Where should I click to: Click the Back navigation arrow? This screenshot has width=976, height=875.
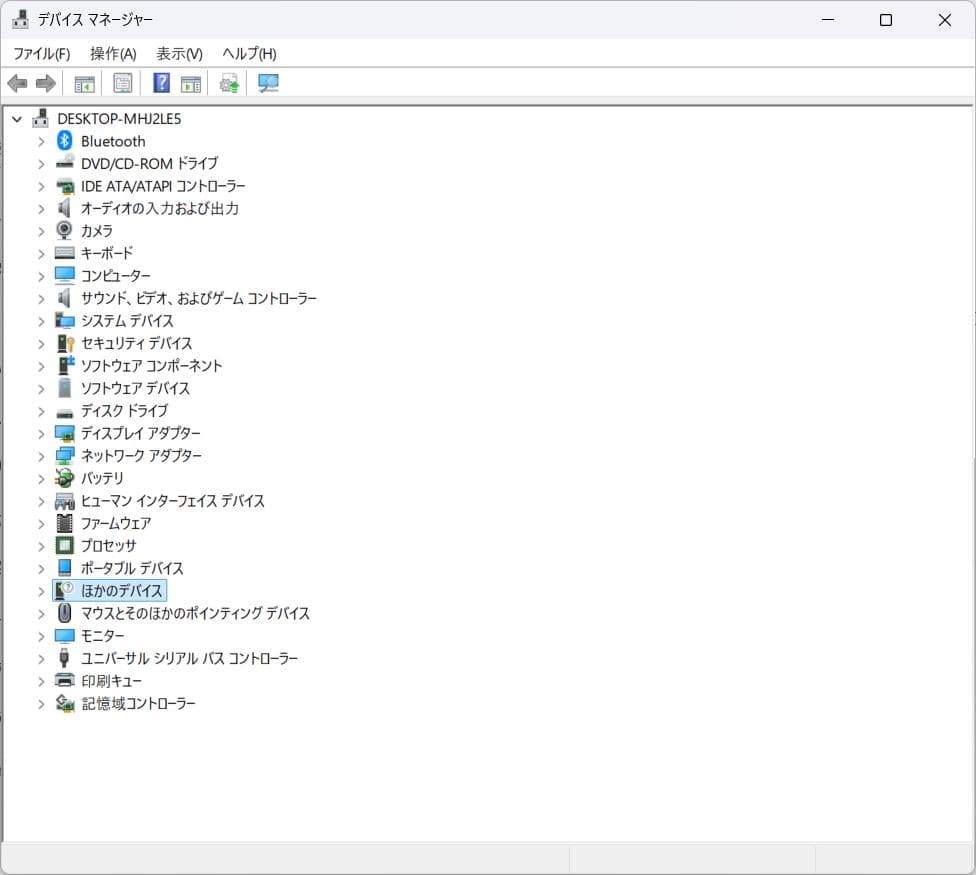tap(17, 82)
